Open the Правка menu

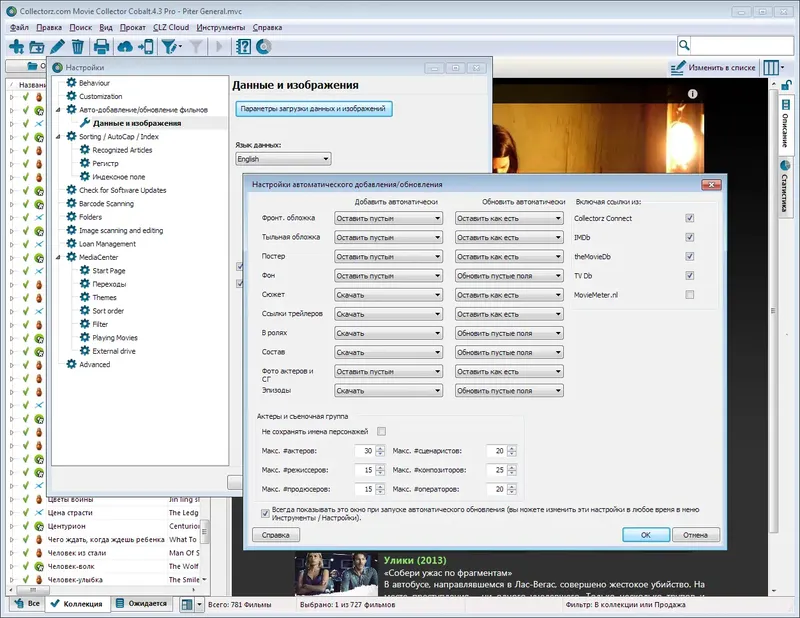49,28
